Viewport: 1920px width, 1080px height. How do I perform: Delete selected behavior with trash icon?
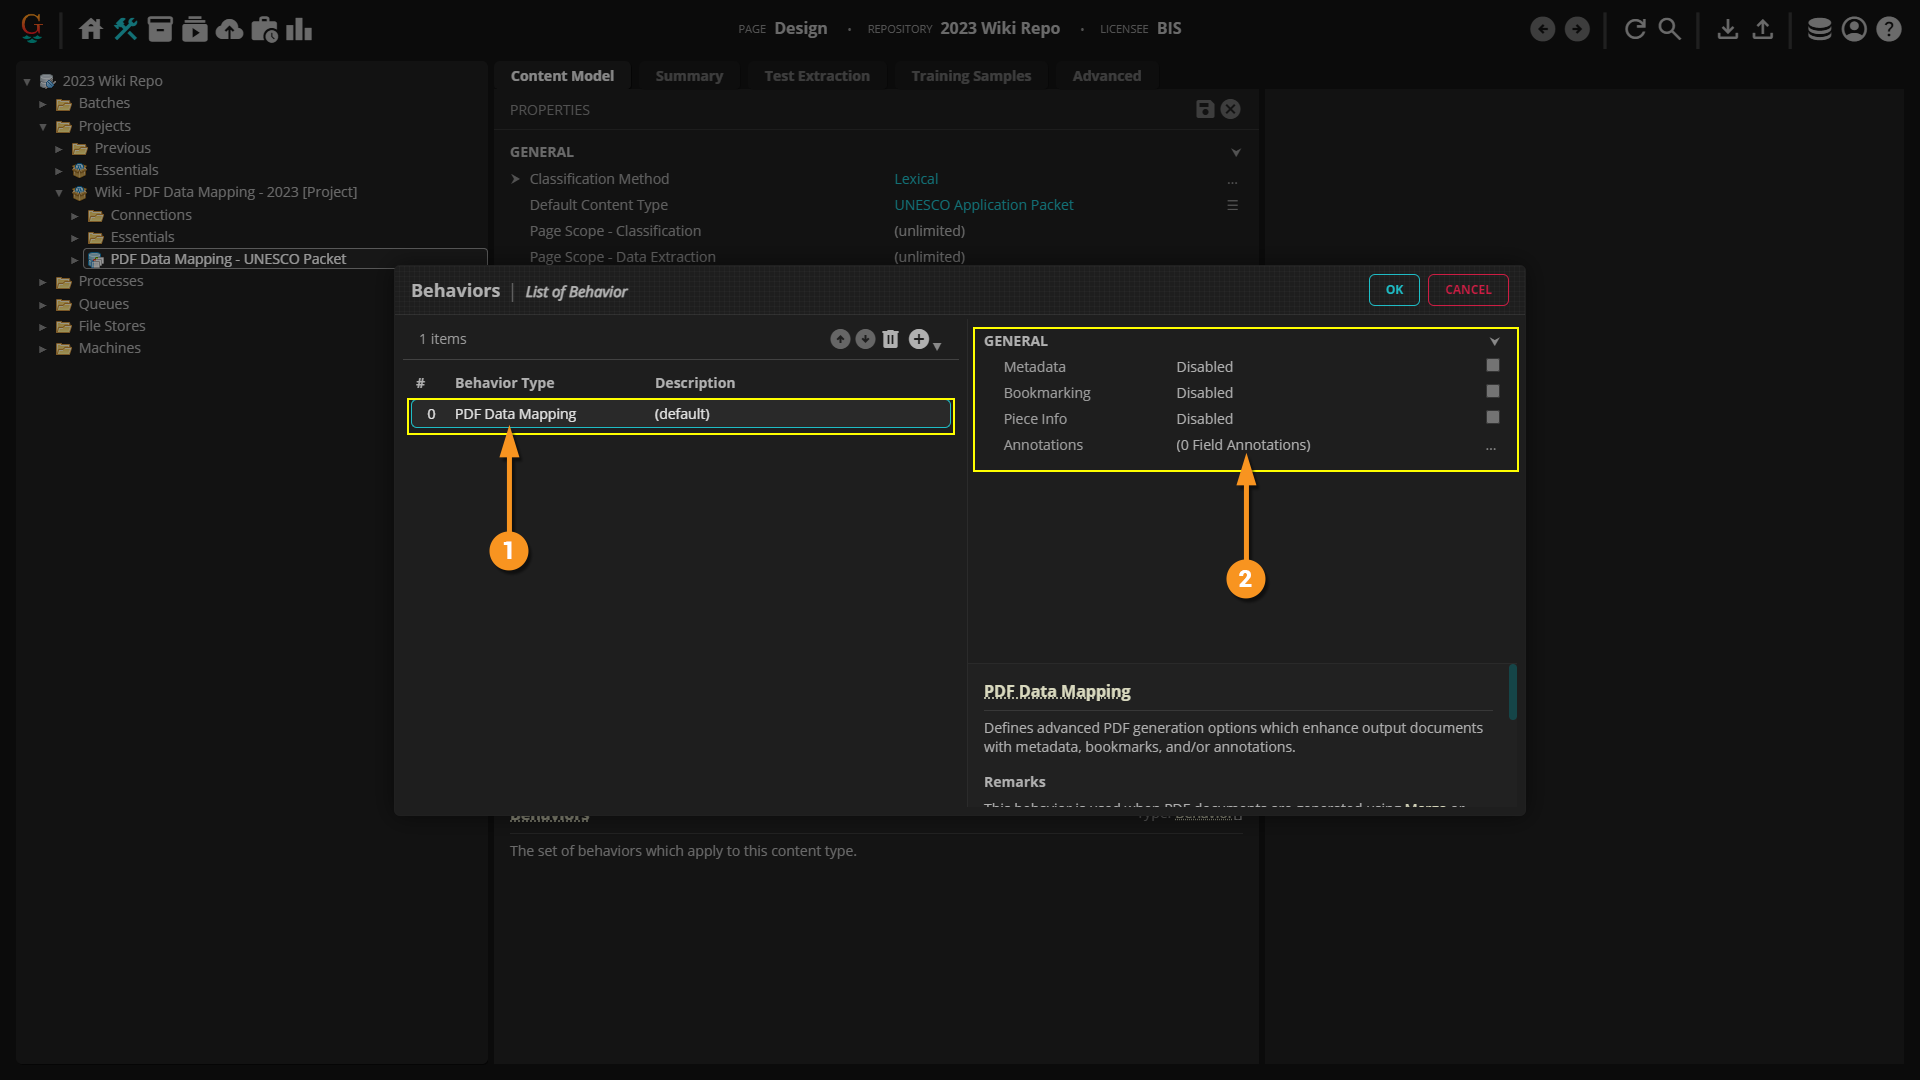pyautogui.click(x=890, y=340)
